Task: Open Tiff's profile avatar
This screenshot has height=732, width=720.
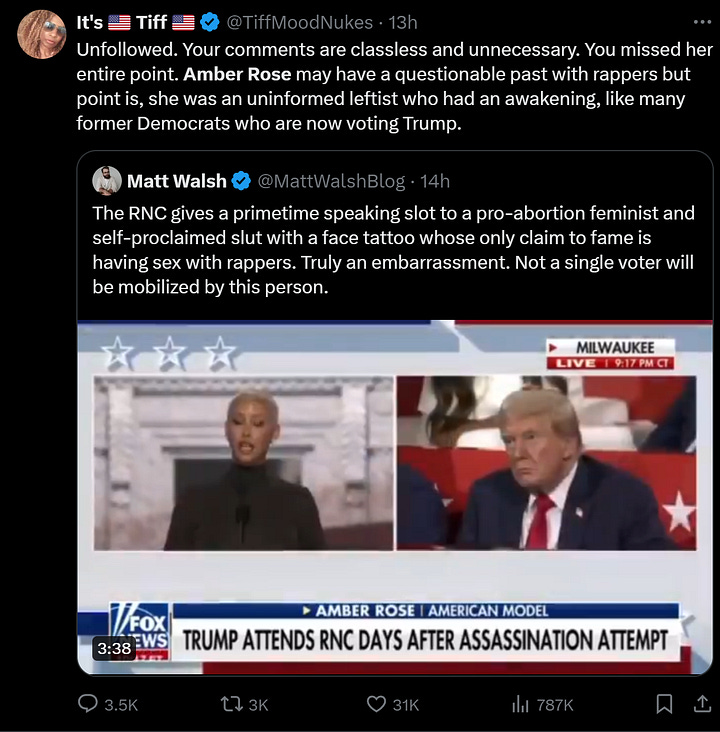Action: pos(42,35)
